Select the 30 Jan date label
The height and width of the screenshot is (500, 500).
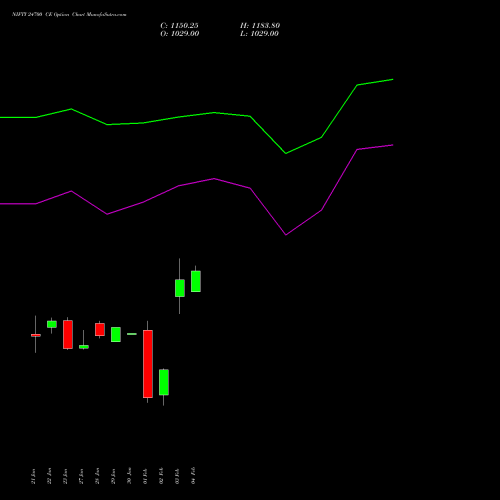(129, 476)
